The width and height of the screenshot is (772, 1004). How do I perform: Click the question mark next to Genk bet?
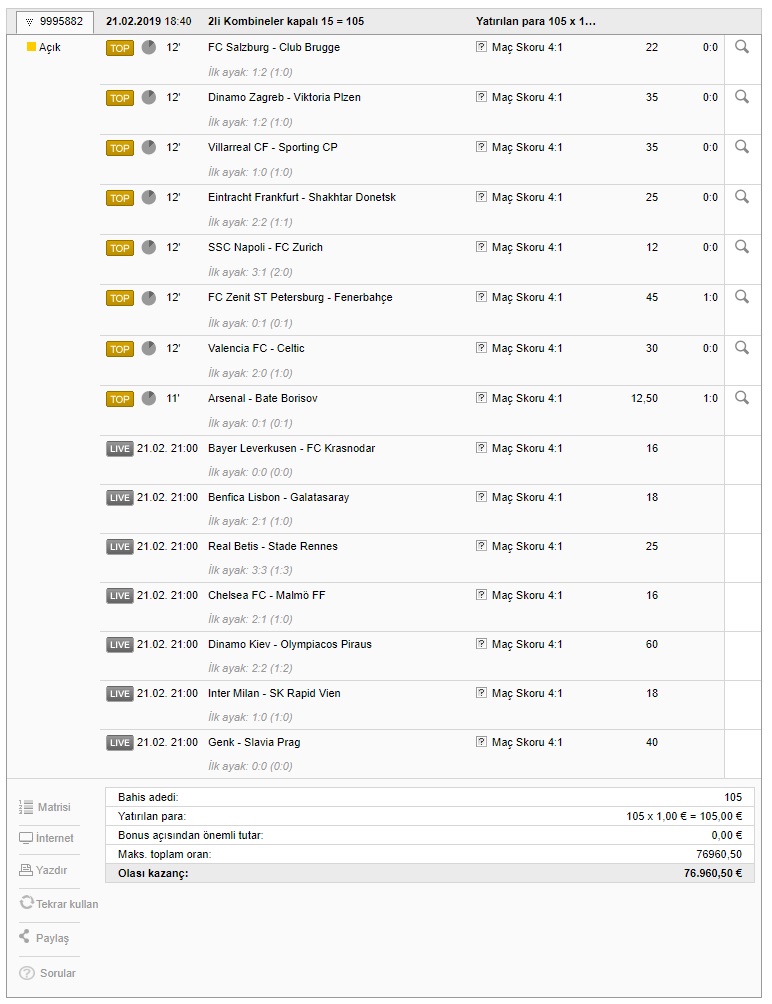(481, 742)
